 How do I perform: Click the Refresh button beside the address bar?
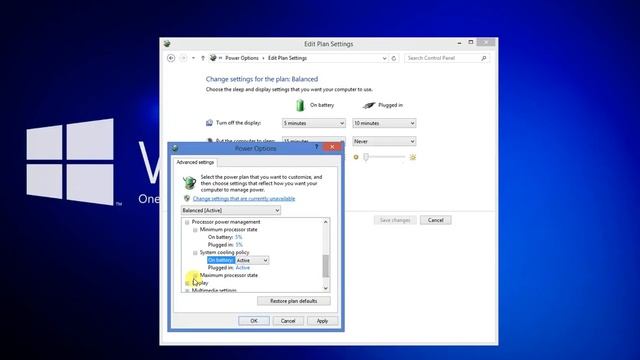point(394,58)
